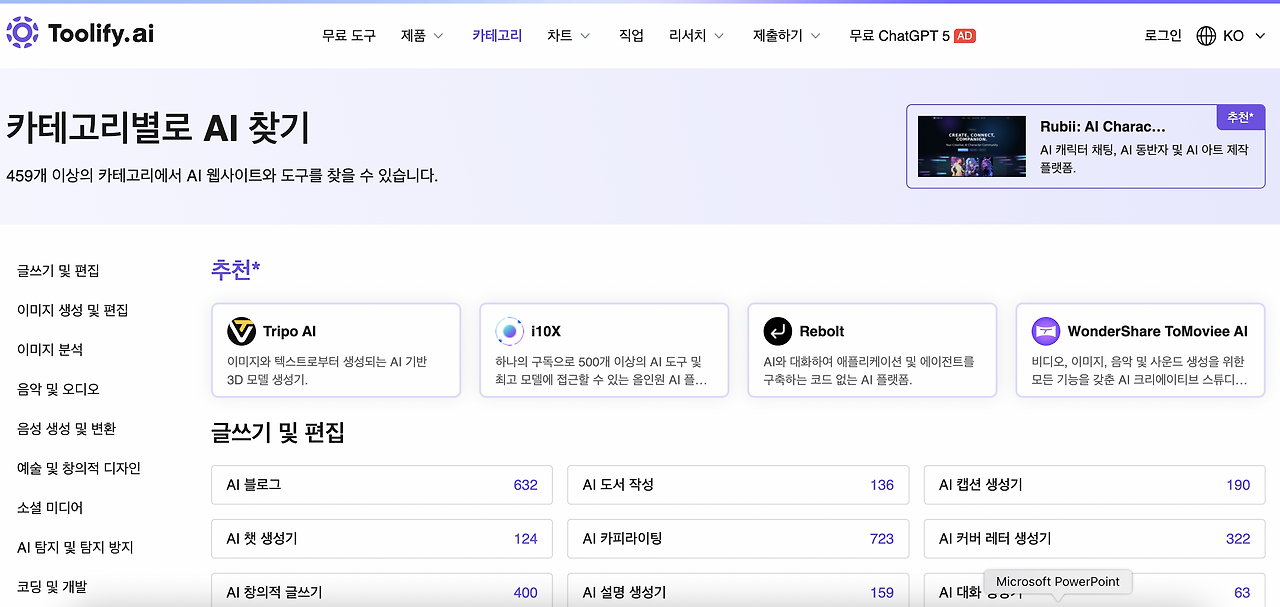1280x607 pixels.
Task: Open the AI 설명 생성기 category
Action: click(739, 592)
